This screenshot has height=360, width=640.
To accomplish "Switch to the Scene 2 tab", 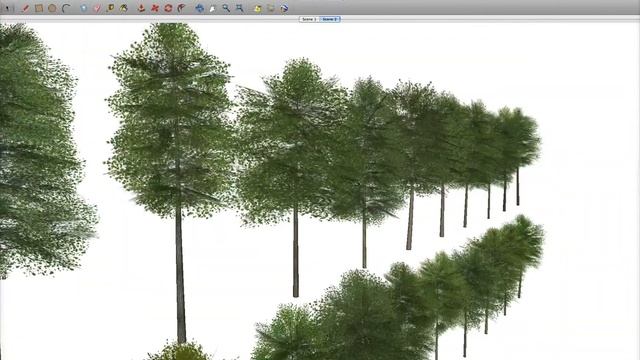I will click(329, 19).
